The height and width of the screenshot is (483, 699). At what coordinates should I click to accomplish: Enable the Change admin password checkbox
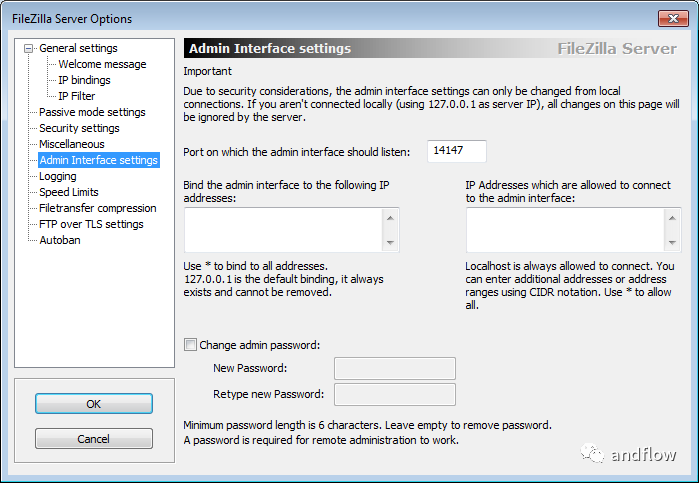pos(190,345)
